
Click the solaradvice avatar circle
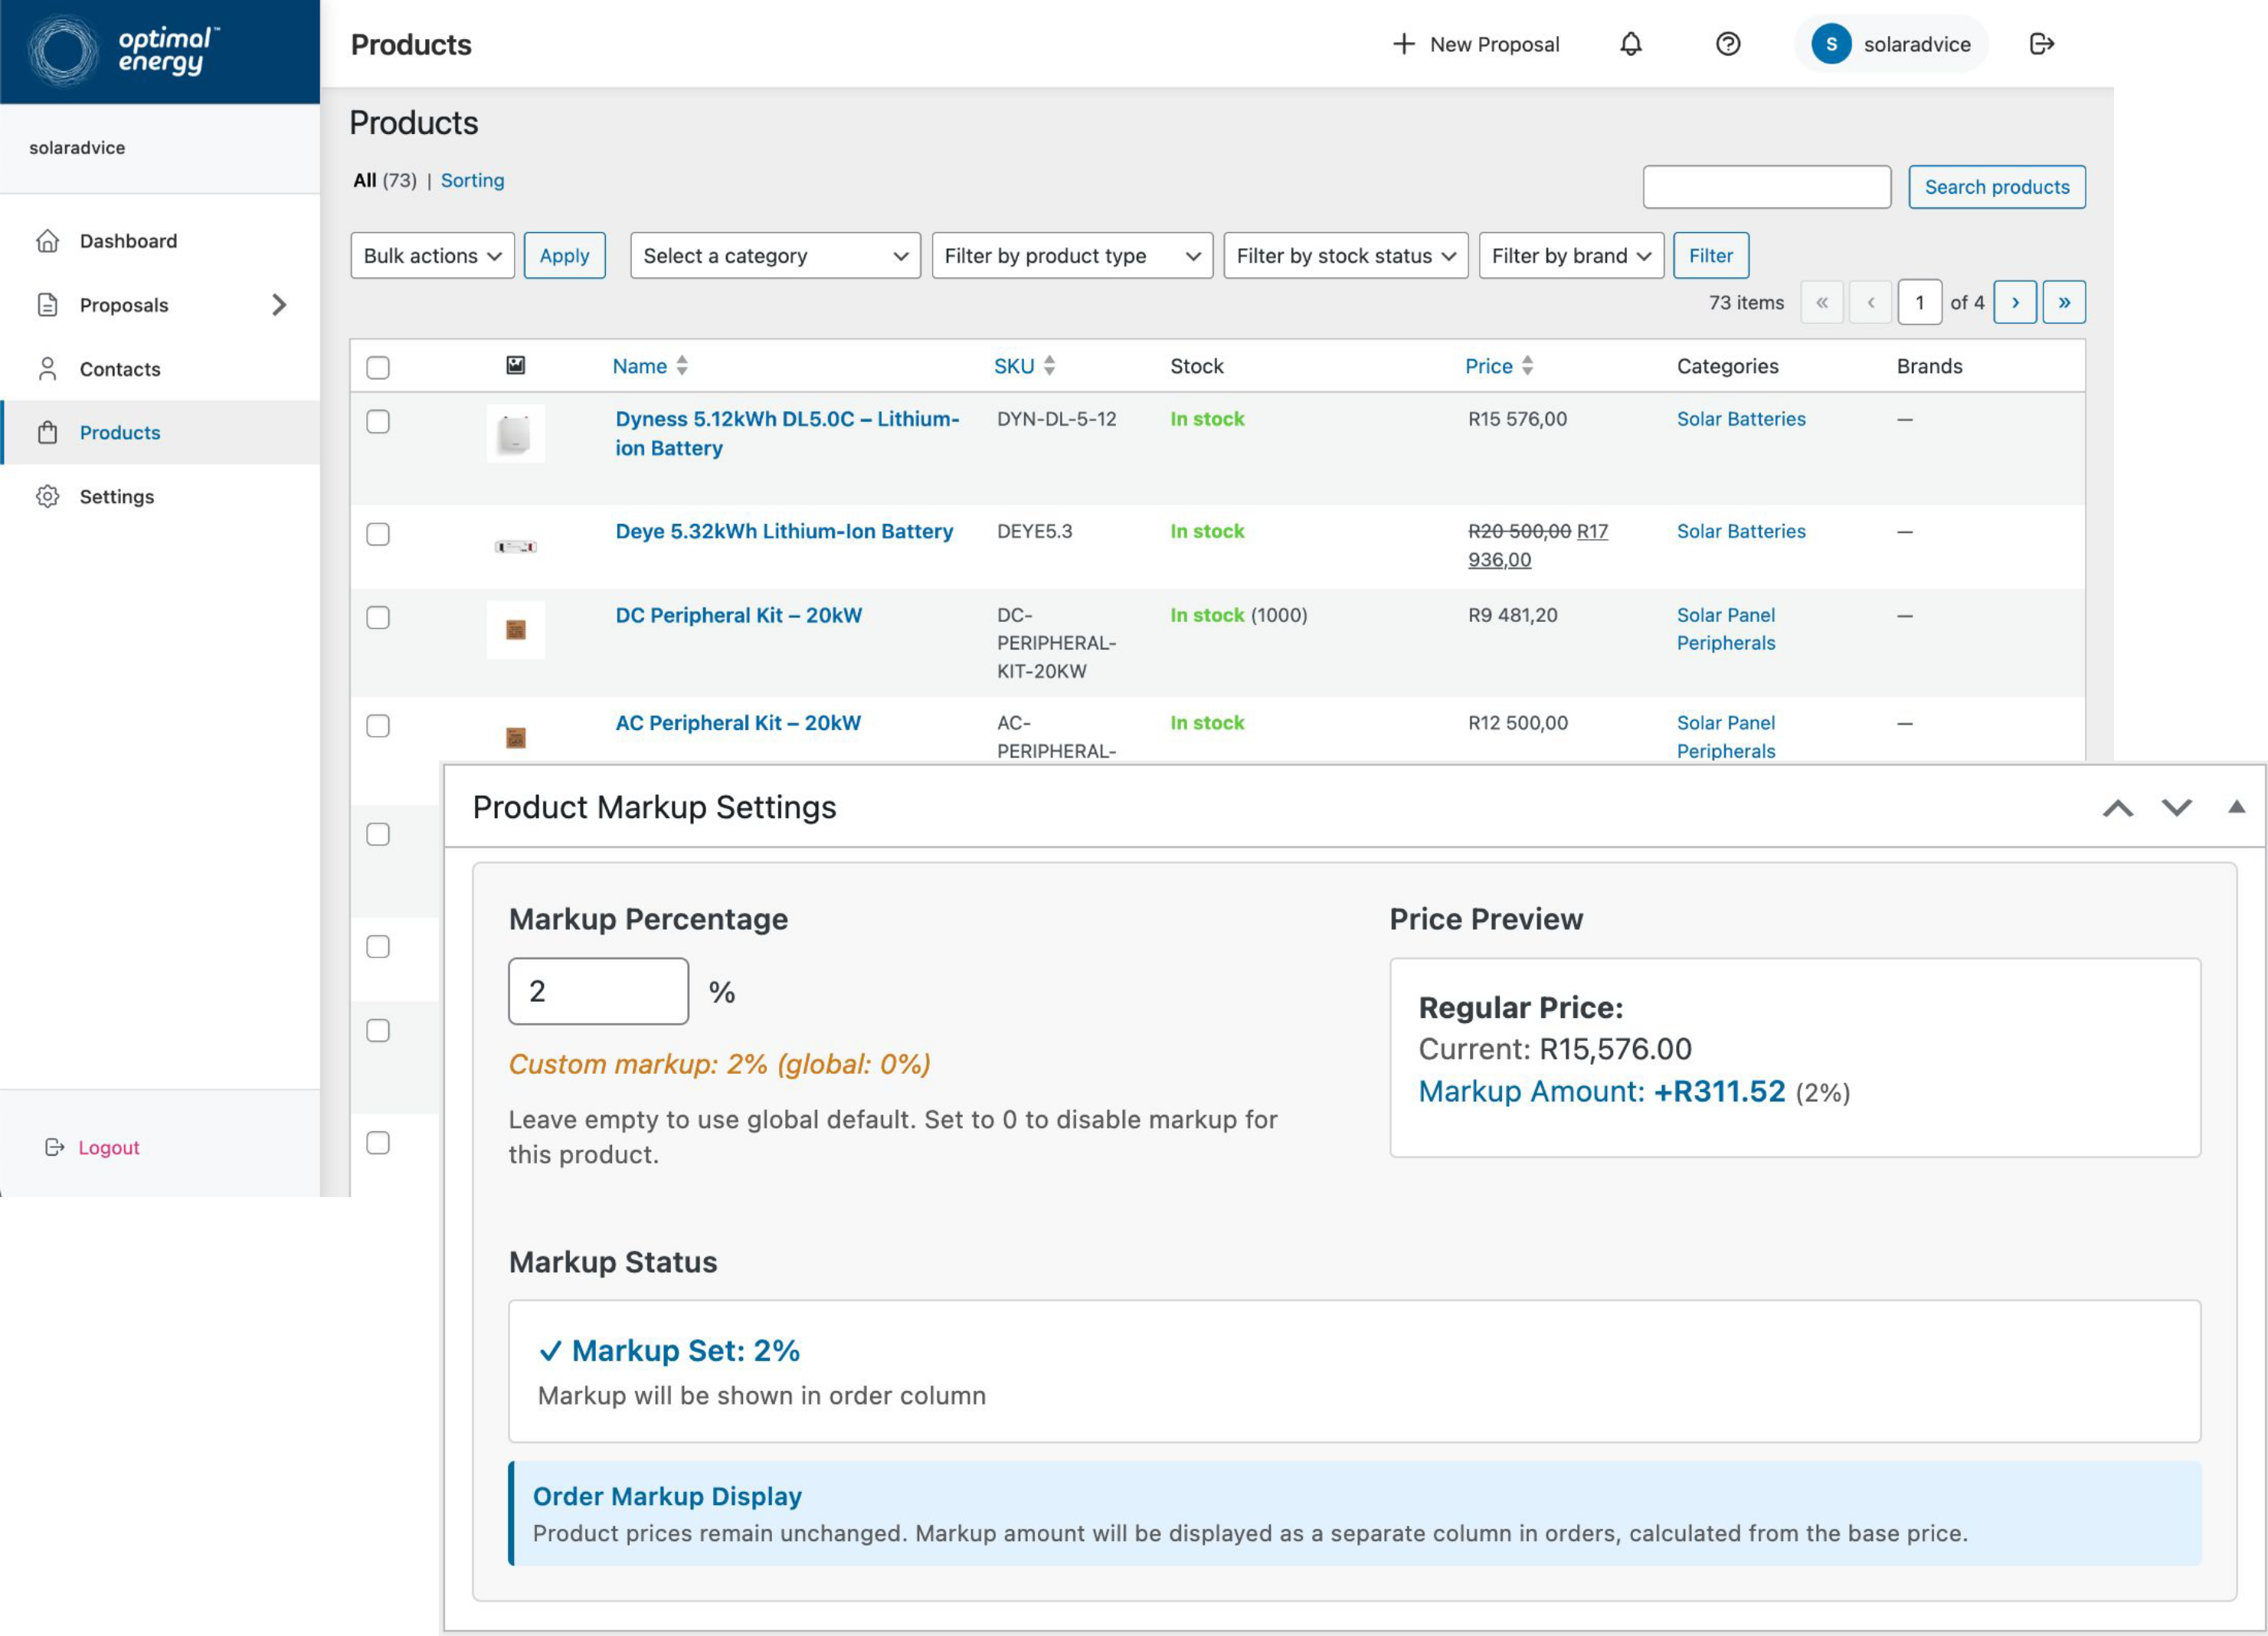pyautogui.click(x=1832, y=44)
